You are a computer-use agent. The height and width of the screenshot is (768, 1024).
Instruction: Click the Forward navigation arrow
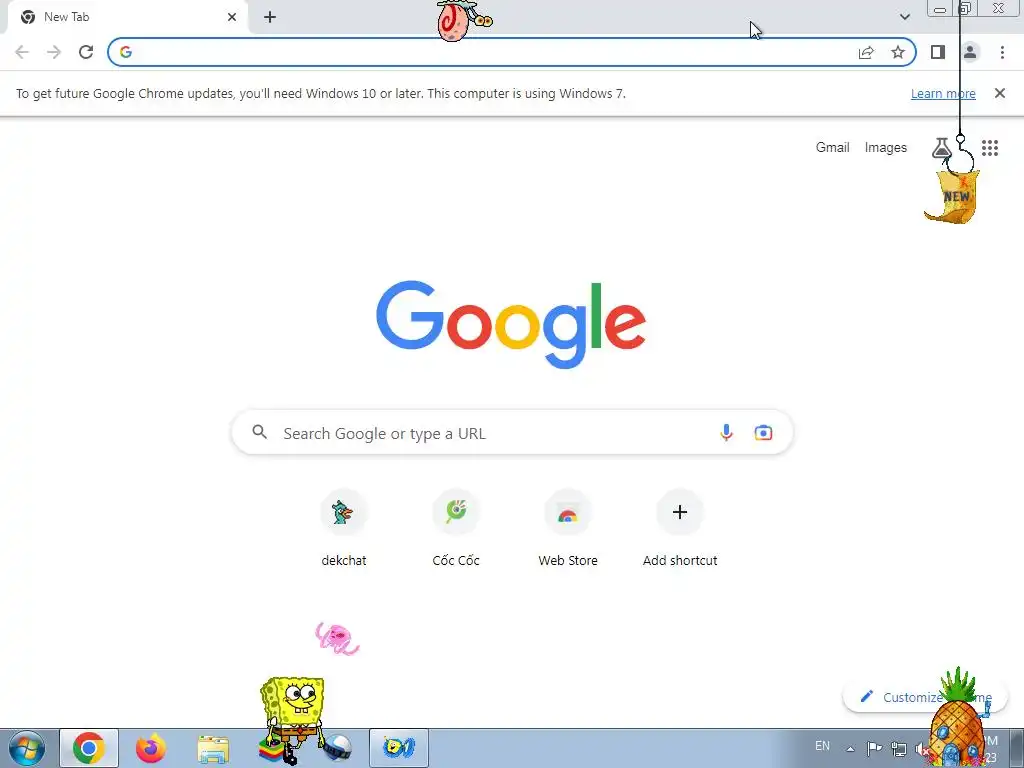pyautogui.click(x=54, y=52)
